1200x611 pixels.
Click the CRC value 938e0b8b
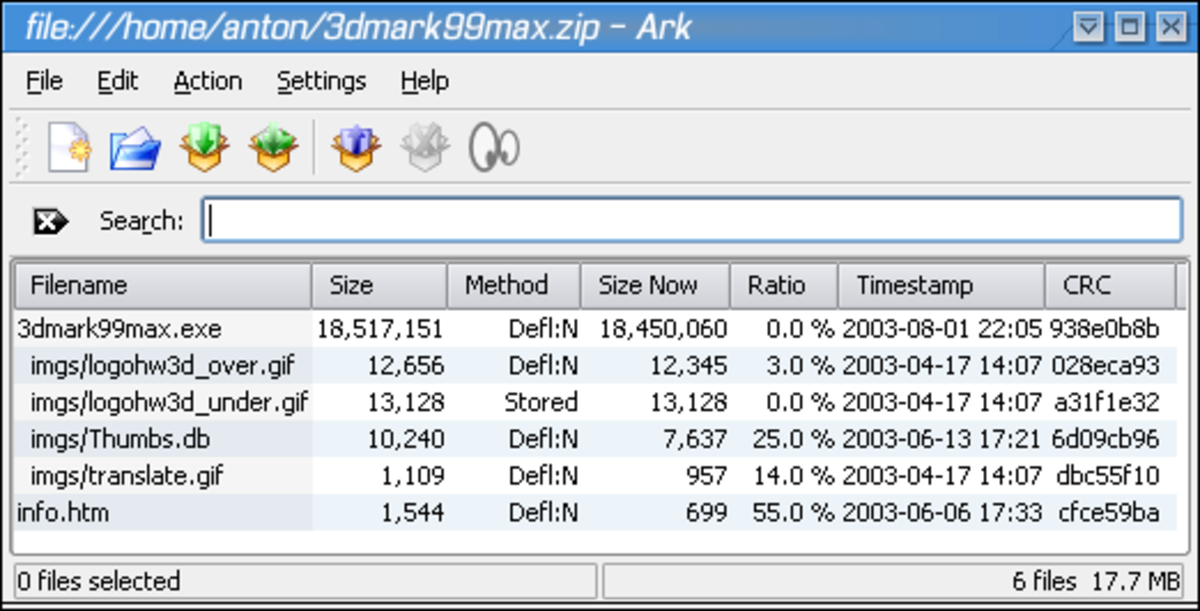[x=1105, y=329]
